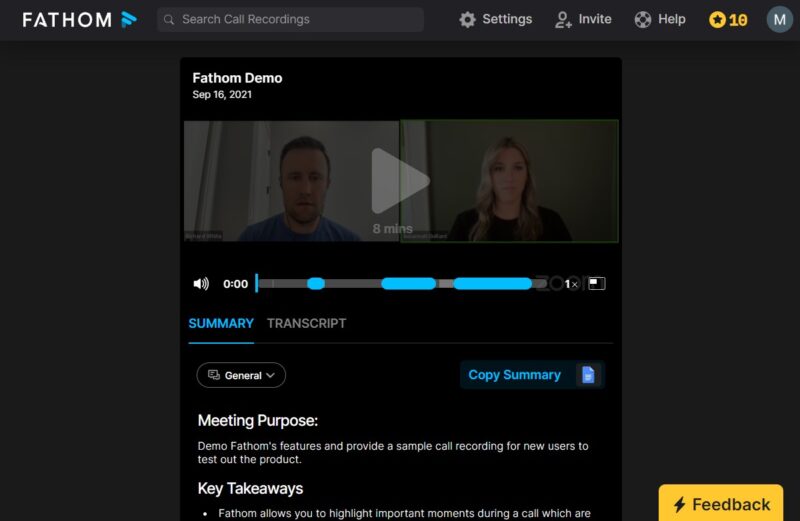
Task: Click the Fathom Demo title
Action: point(237,78)
